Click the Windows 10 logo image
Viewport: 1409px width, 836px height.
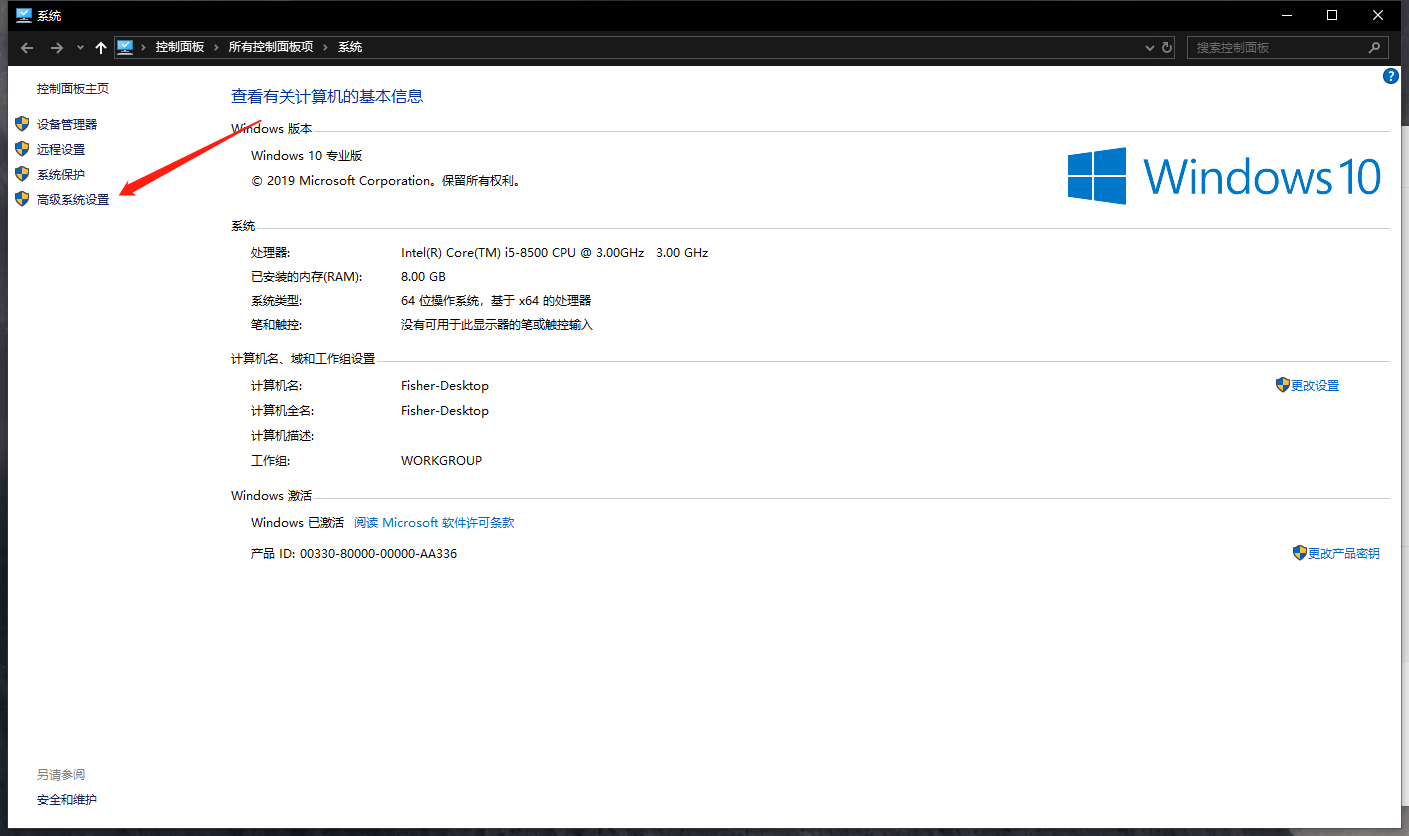1224,177
